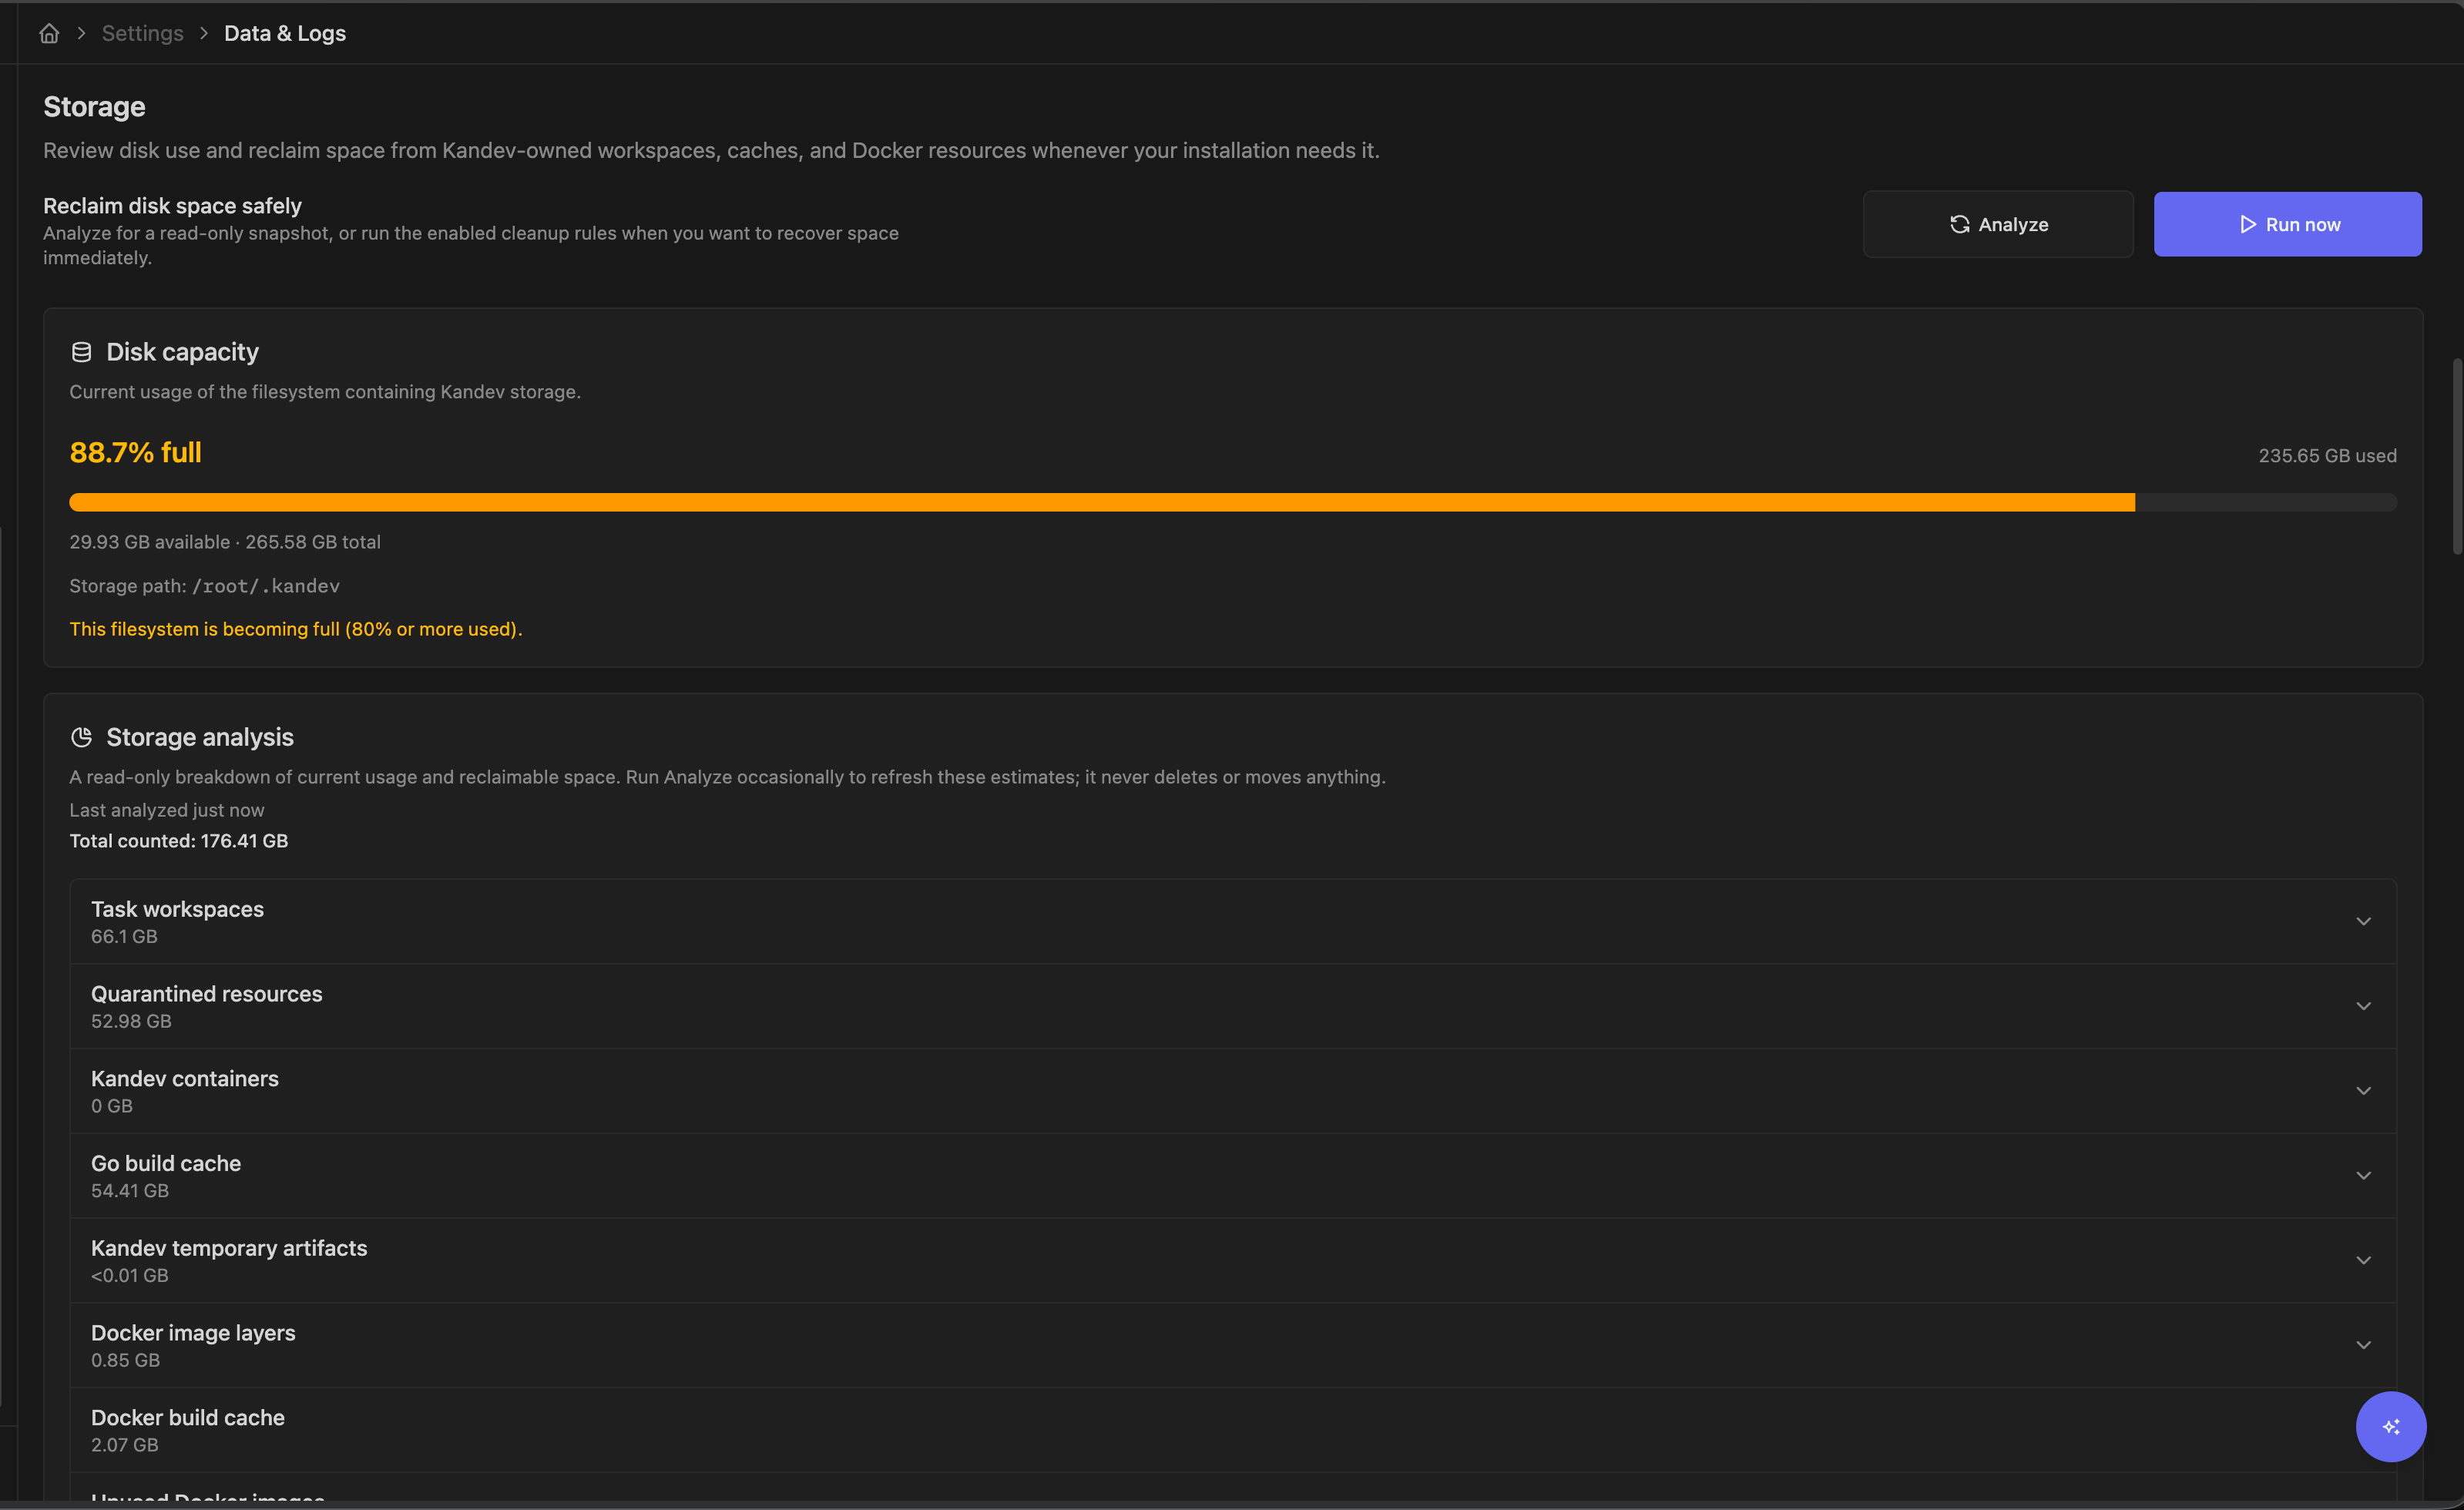This screenshot has width=2464, height=1510.
Task: Click the '52.98 GB' size value
Action: click(x=131, y=1021)
